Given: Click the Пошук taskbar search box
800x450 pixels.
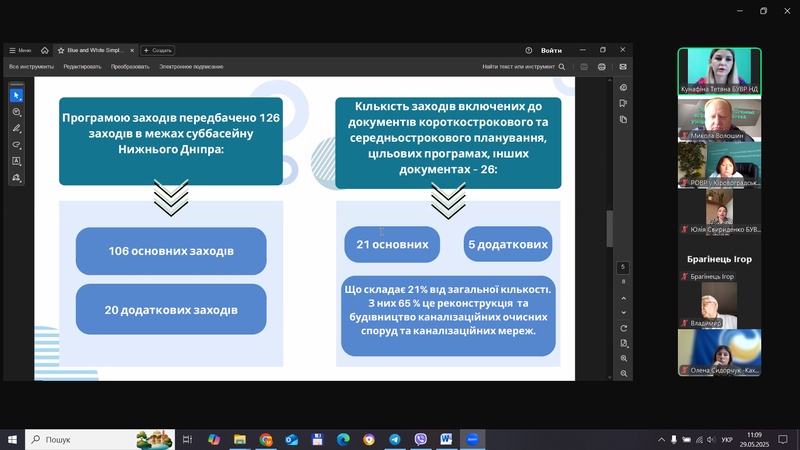Looking at the screenshot, I should pyautogui.click(x=100, y=439).
